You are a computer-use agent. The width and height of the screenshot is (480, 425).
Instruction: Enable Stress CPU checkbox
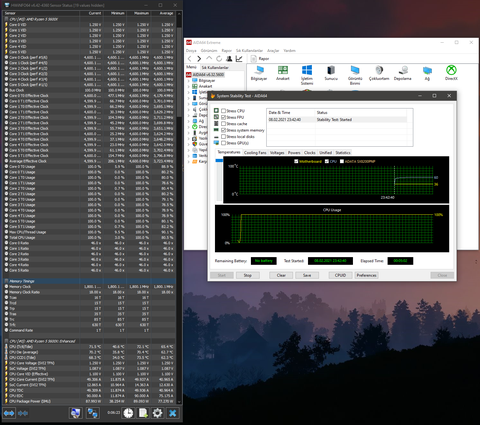224,111
